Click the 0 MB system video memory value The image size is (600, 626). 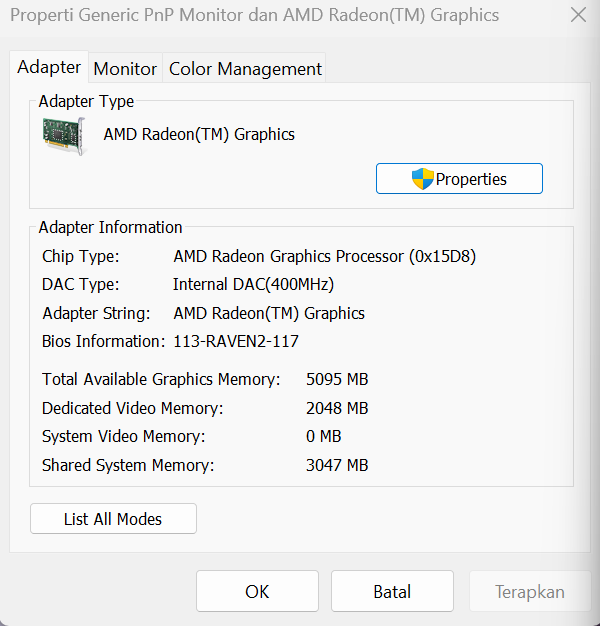click(x=323, y=436)
